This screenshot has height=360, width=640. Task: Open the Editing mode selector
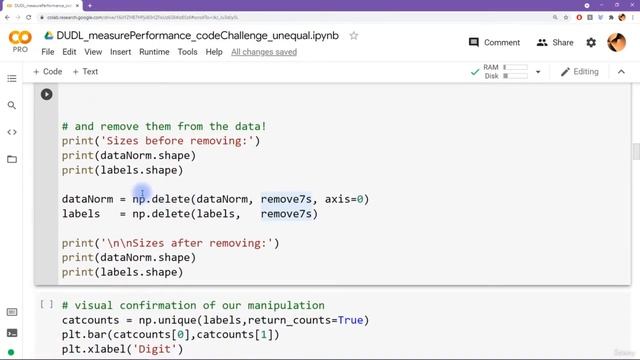[580, 72]
